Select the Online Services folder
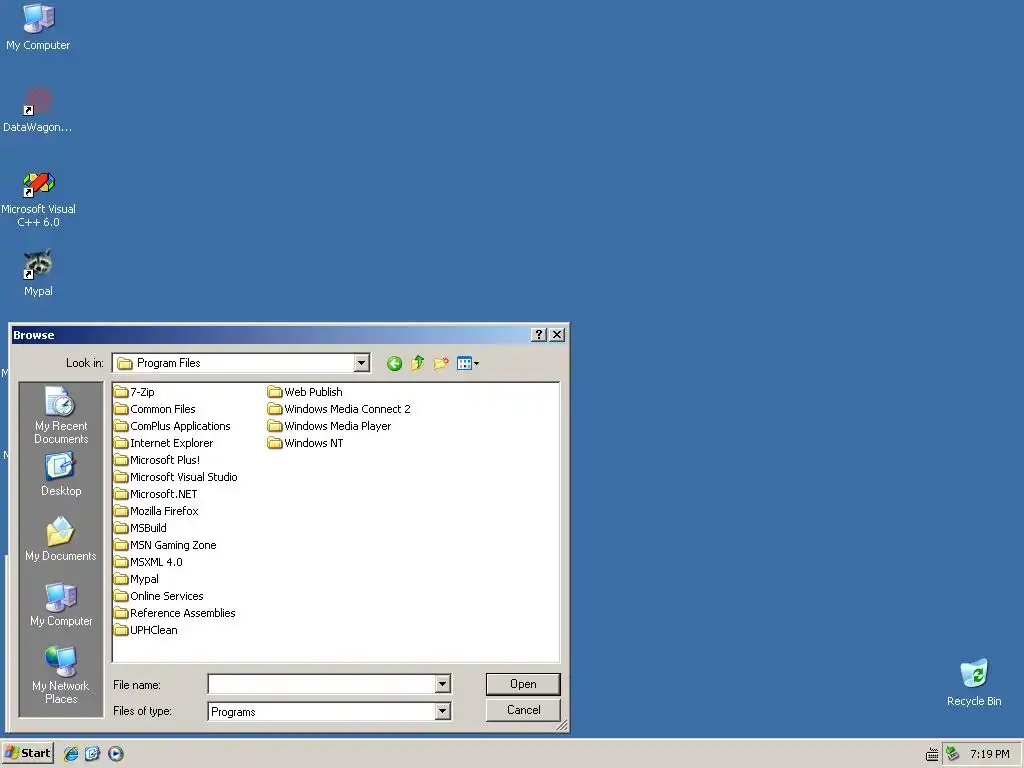Image resolution: width=1024 pixels, height=768 pixels. pyautogui.click(x=159, y=596)
